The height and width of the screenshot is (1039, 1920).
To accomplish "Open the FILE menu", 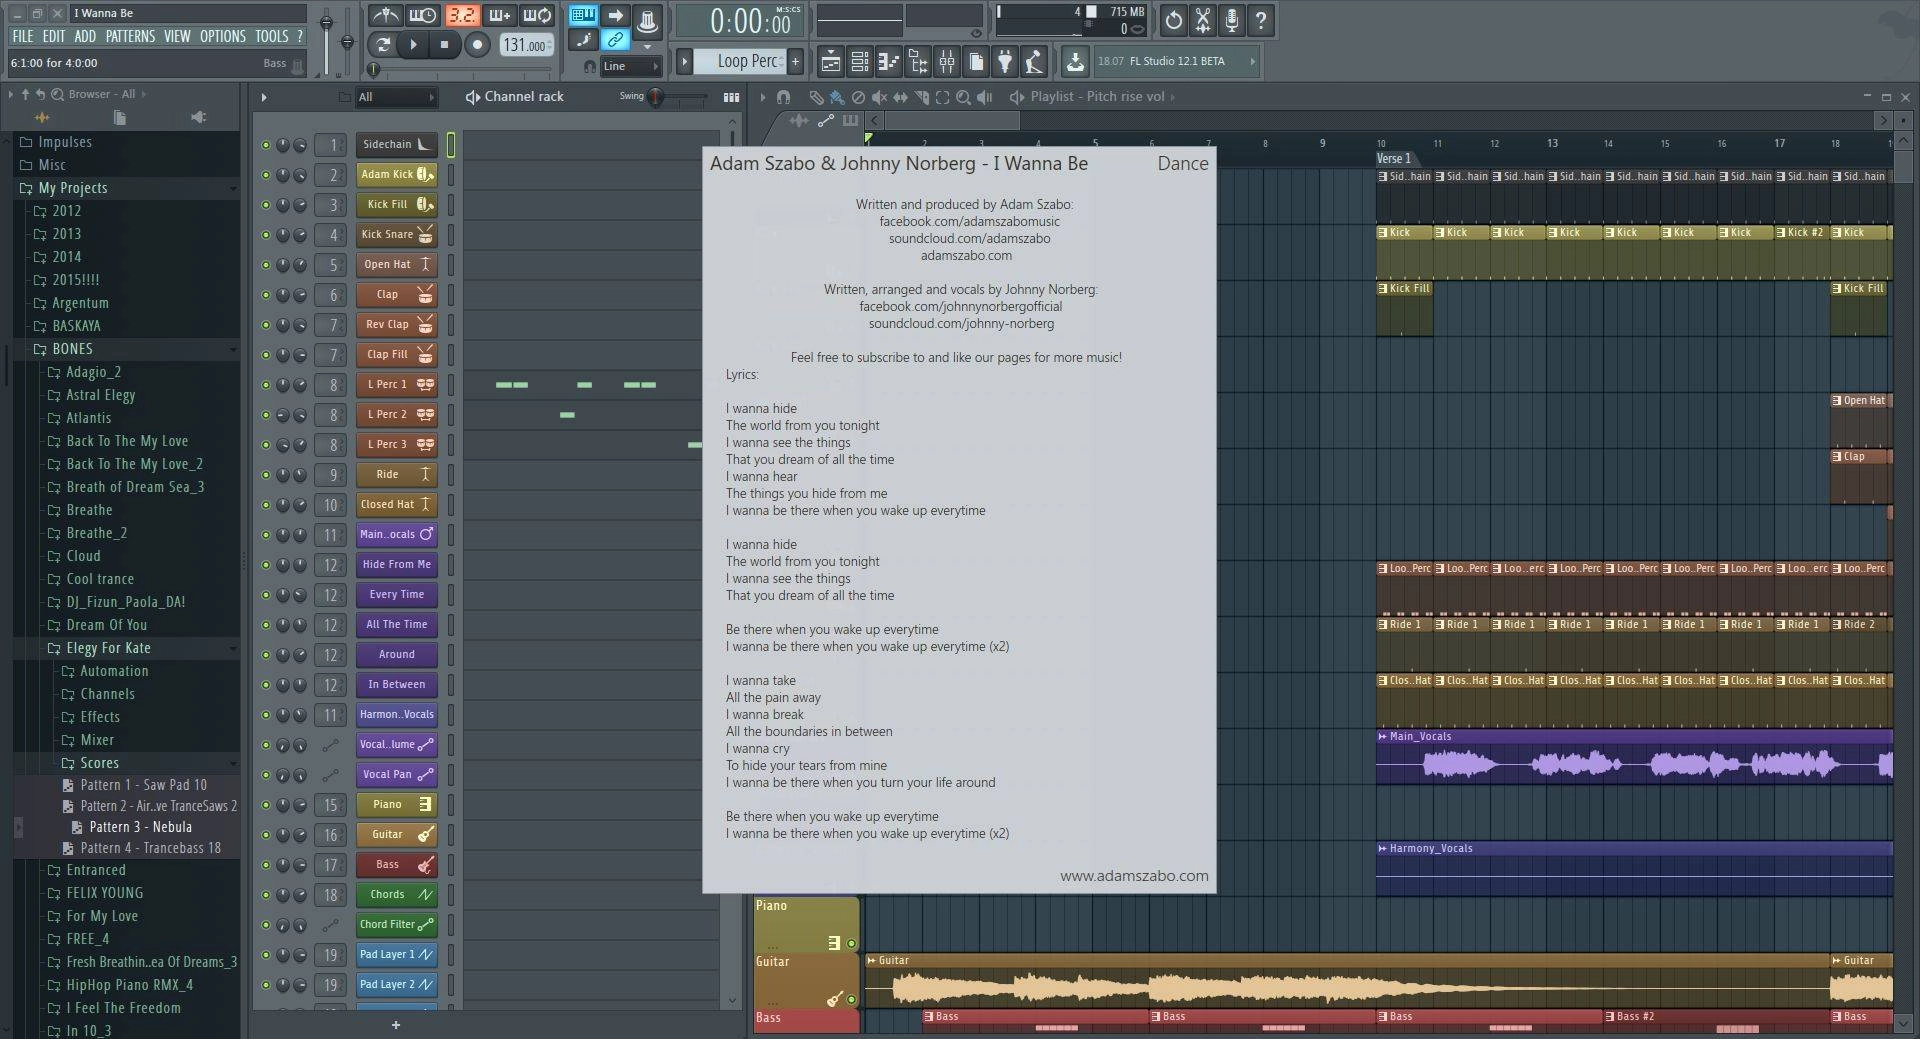I will pyautogui.click(x=22, y=36).
